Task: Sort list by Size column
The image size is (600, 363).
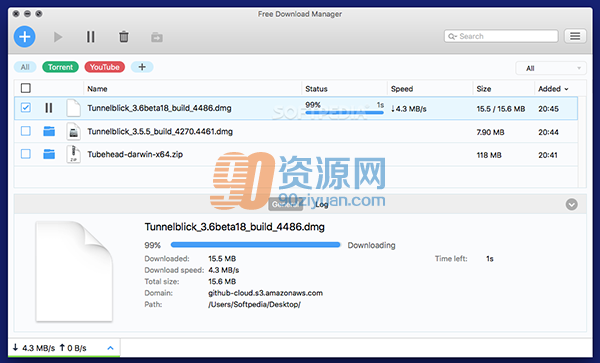Action: click(x=484, y=89)
